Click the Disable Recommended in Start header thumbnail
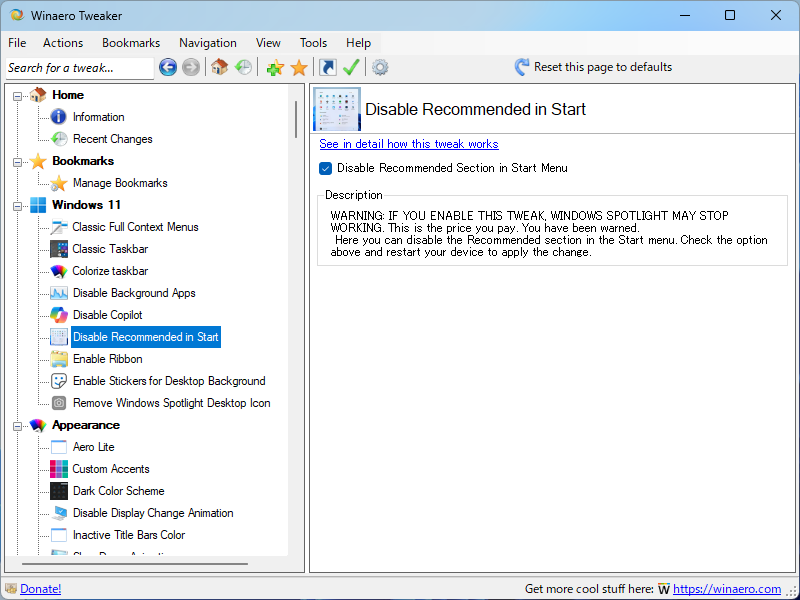The height and width of the screenshot is (600, 800). coord(337,109)
